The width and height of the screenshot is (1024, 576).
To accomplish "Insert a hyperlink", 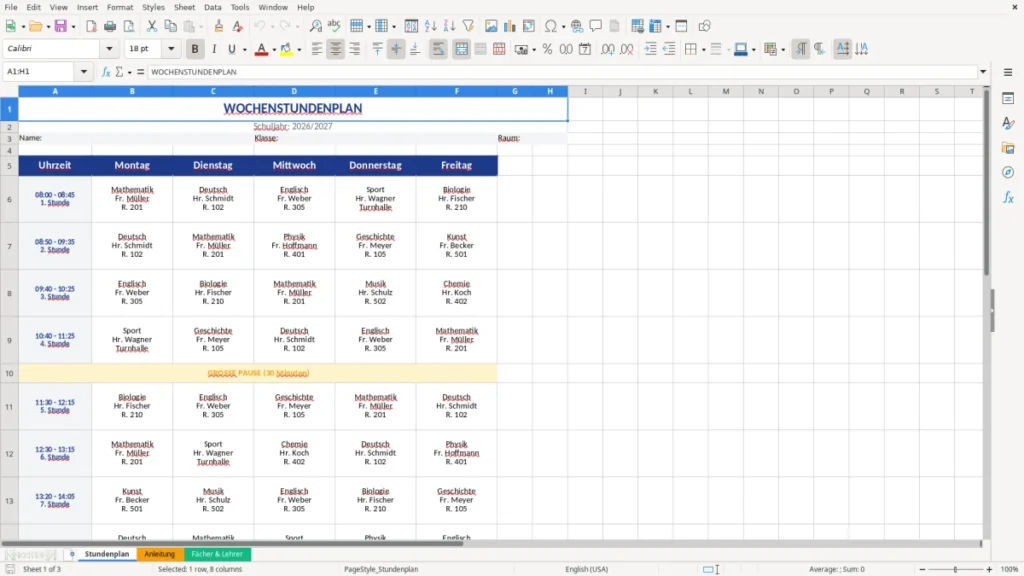I will (x=577, y=26).
